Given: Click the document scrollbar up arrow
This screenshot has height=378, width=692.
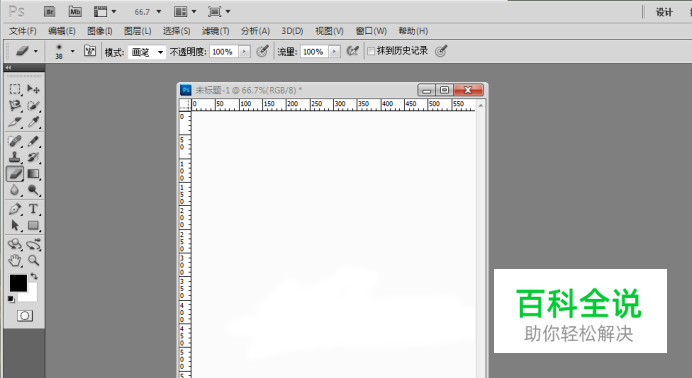Looking at the screenshot, I should (x=481, y=105).
